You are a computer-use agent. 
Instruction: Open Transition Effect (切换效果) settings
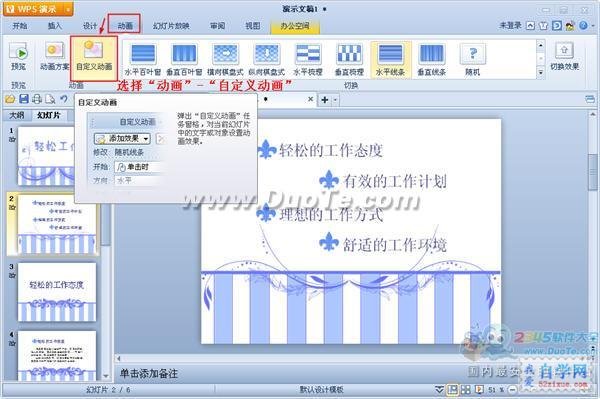pos(564,56)
